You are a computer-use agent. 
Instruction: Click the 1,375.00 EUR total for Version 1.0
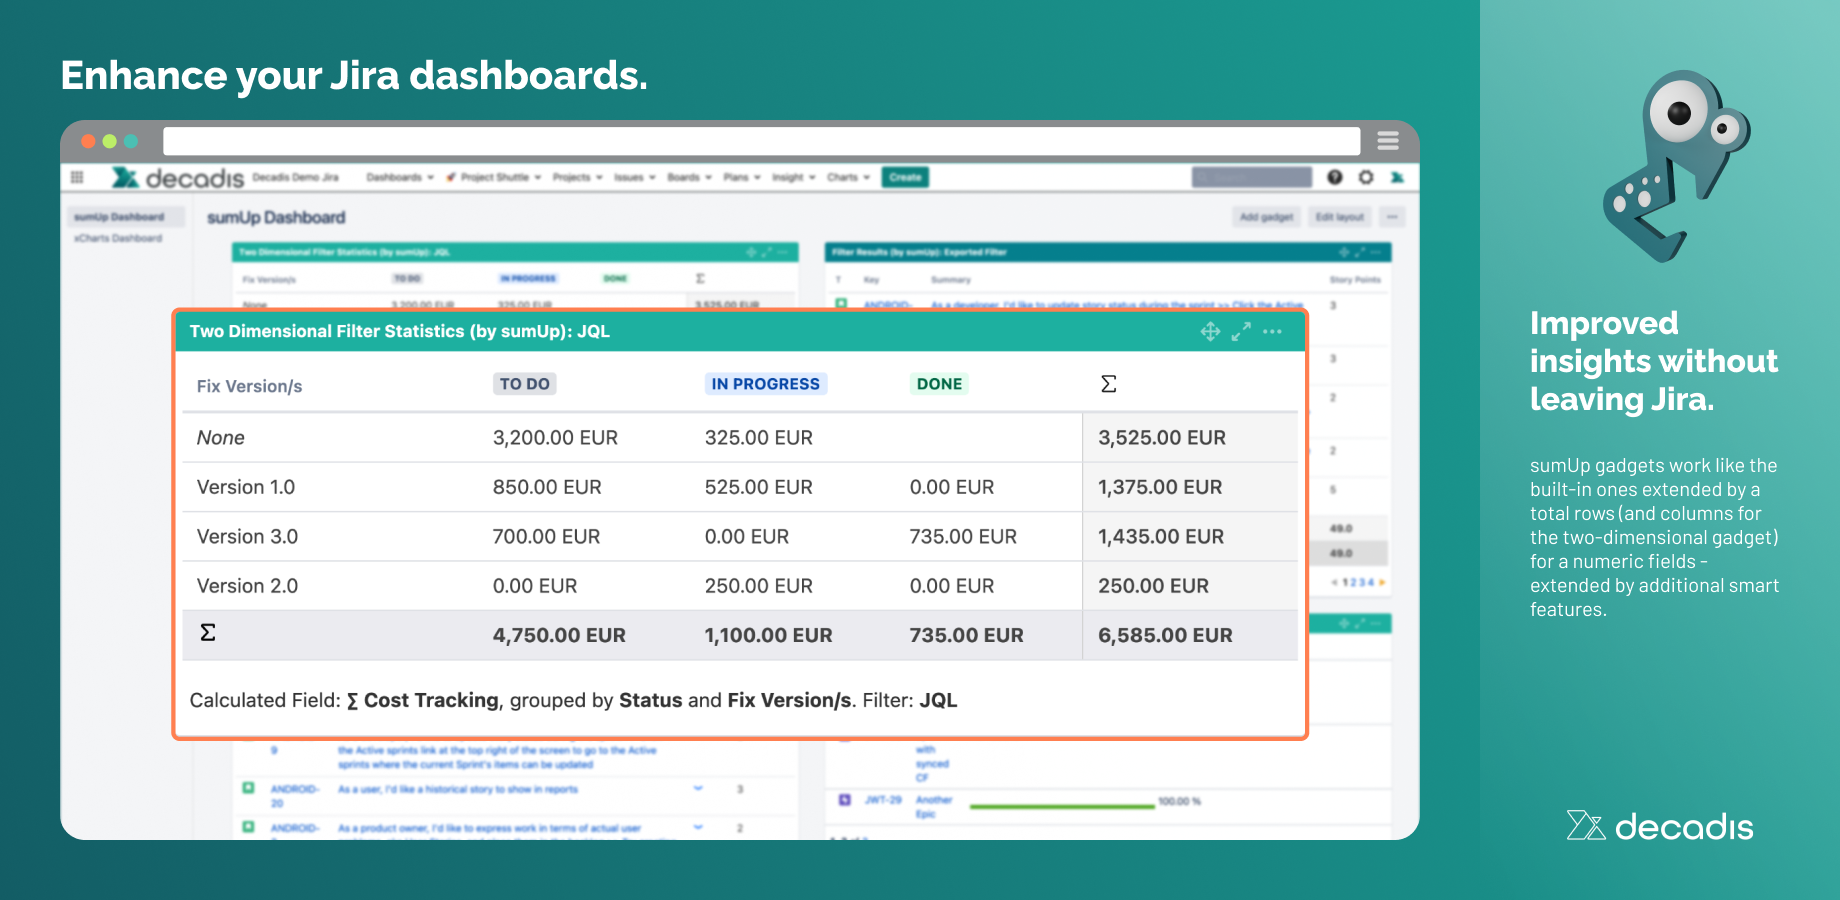click(1160, 487)
